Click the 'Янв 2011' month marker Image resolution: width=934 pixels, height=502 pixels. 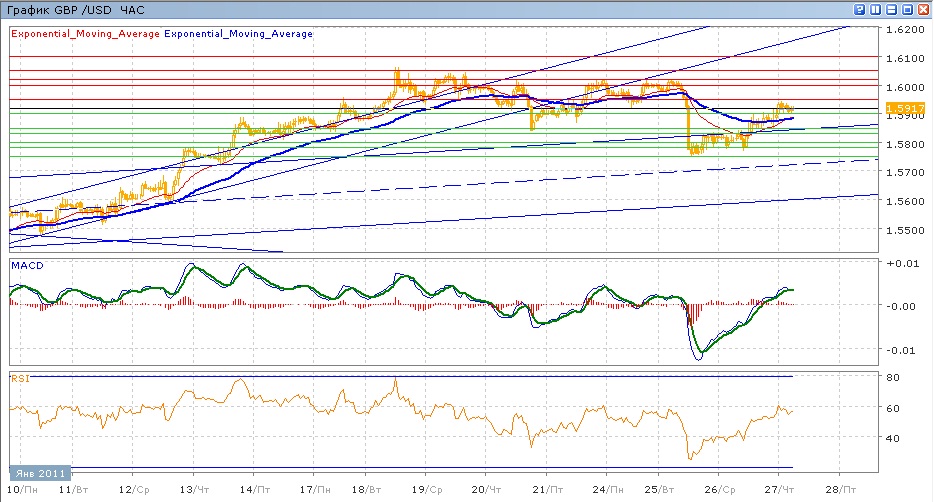point(40,473)
